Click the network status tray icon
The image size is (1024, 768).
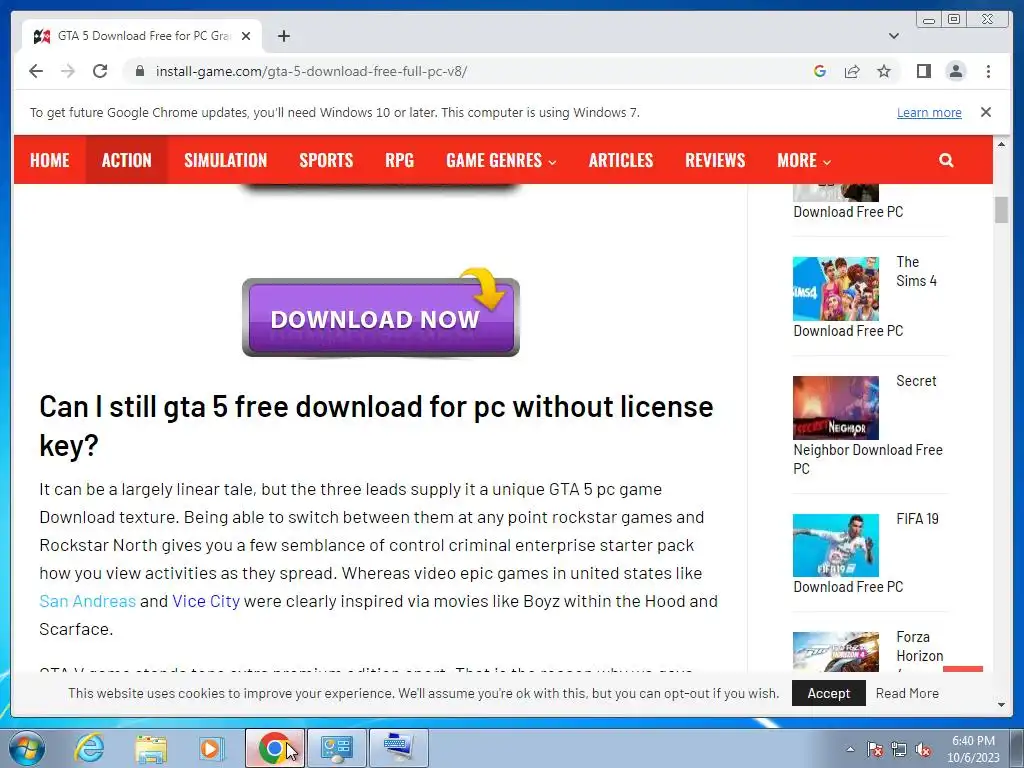[x=899, y=750]
